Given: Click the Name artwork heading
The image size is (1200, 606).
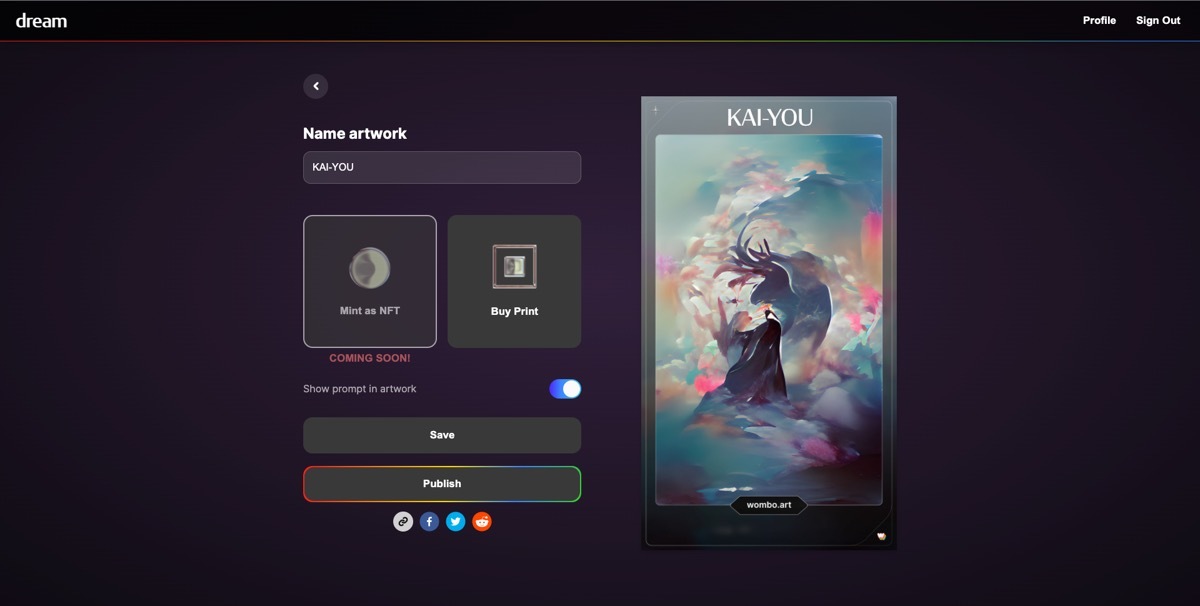Looking at the screenshot, I should pyautogui.click(x=355, y=133).
